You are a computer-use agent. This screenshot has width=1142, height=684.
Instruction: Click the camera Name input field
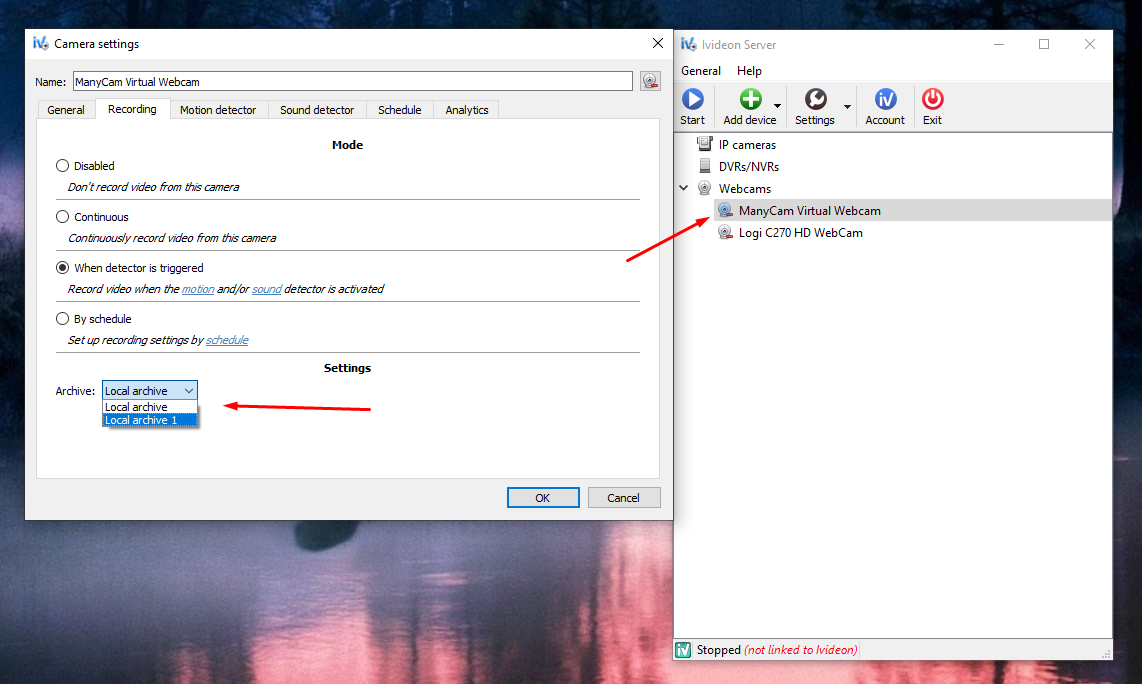353,82
